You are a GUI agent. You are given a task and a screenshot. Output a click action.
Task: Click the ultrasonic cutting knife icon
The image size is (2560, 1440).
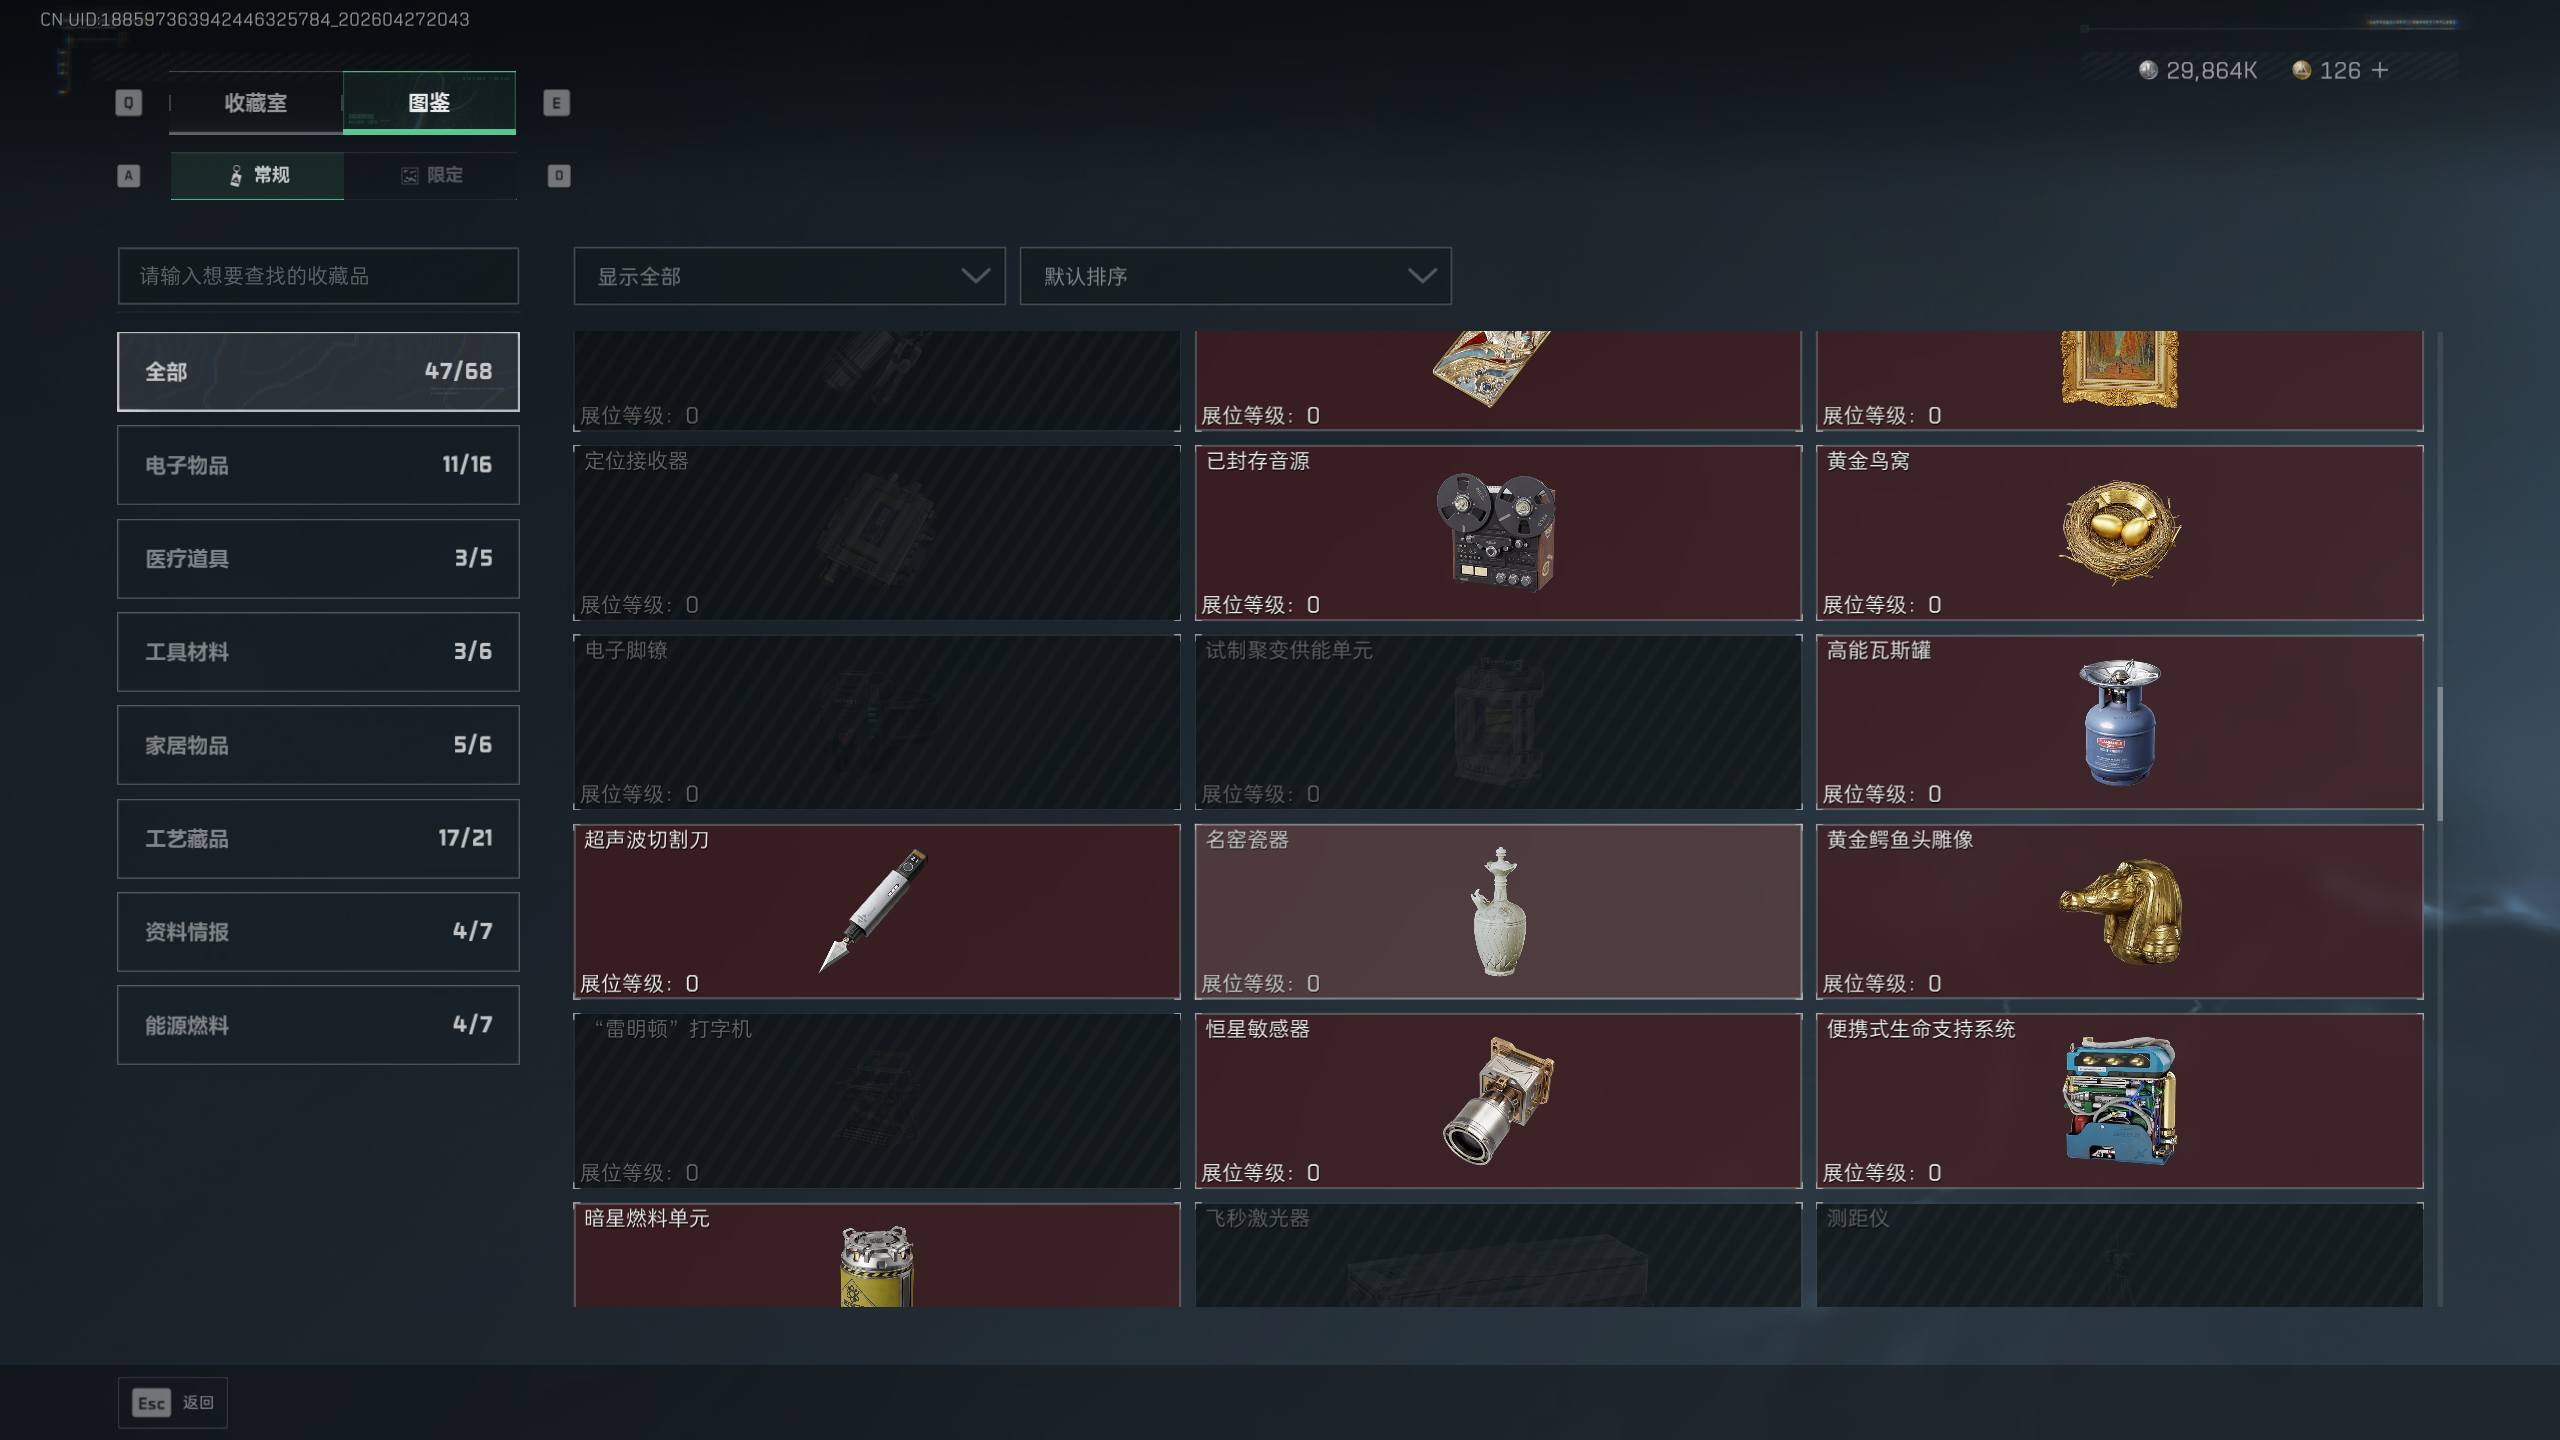coord(874,910)
